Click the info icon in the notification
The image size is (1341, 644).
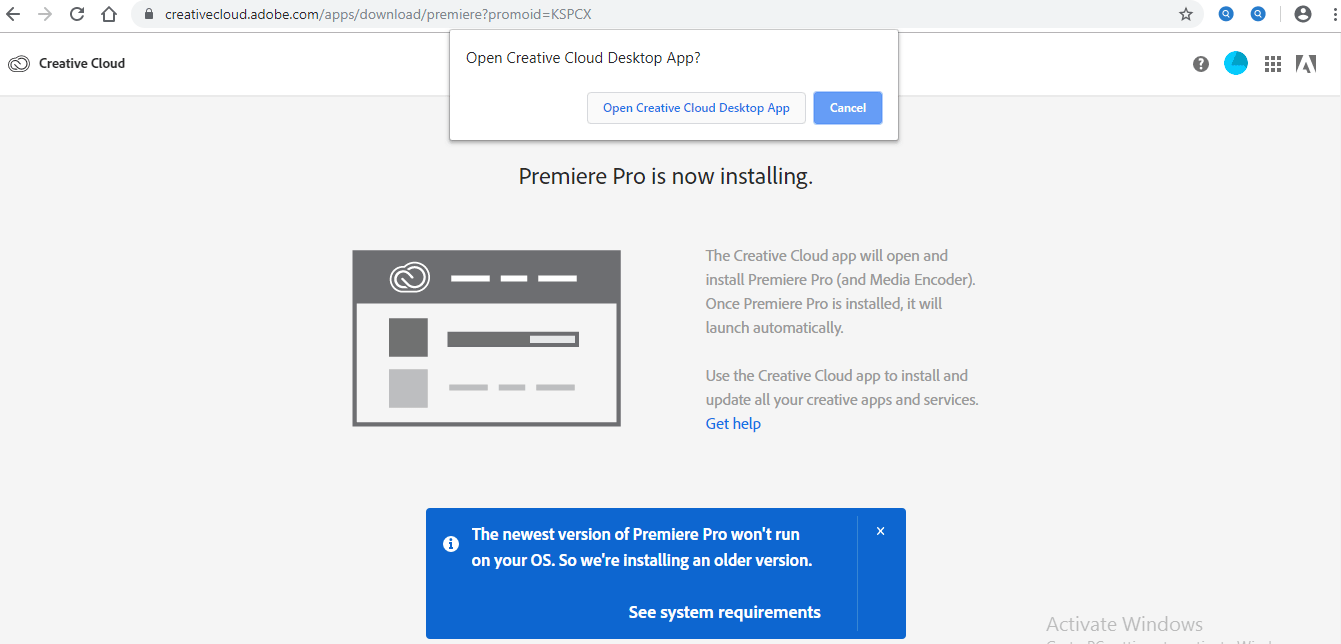(451, 544)
